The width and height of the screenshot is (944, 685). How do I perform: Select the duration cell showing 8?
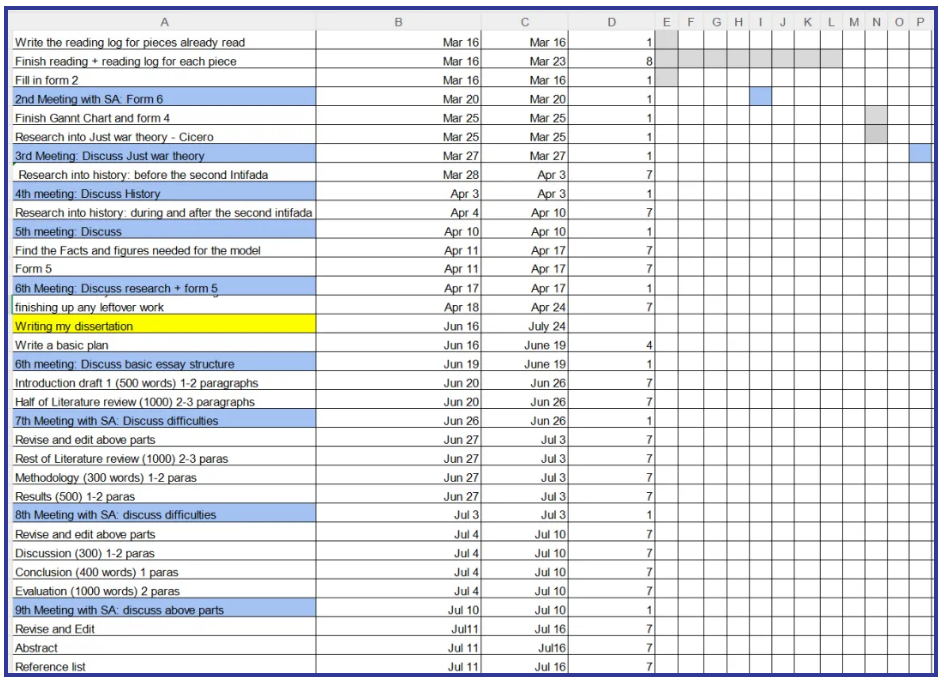point(611,61)
